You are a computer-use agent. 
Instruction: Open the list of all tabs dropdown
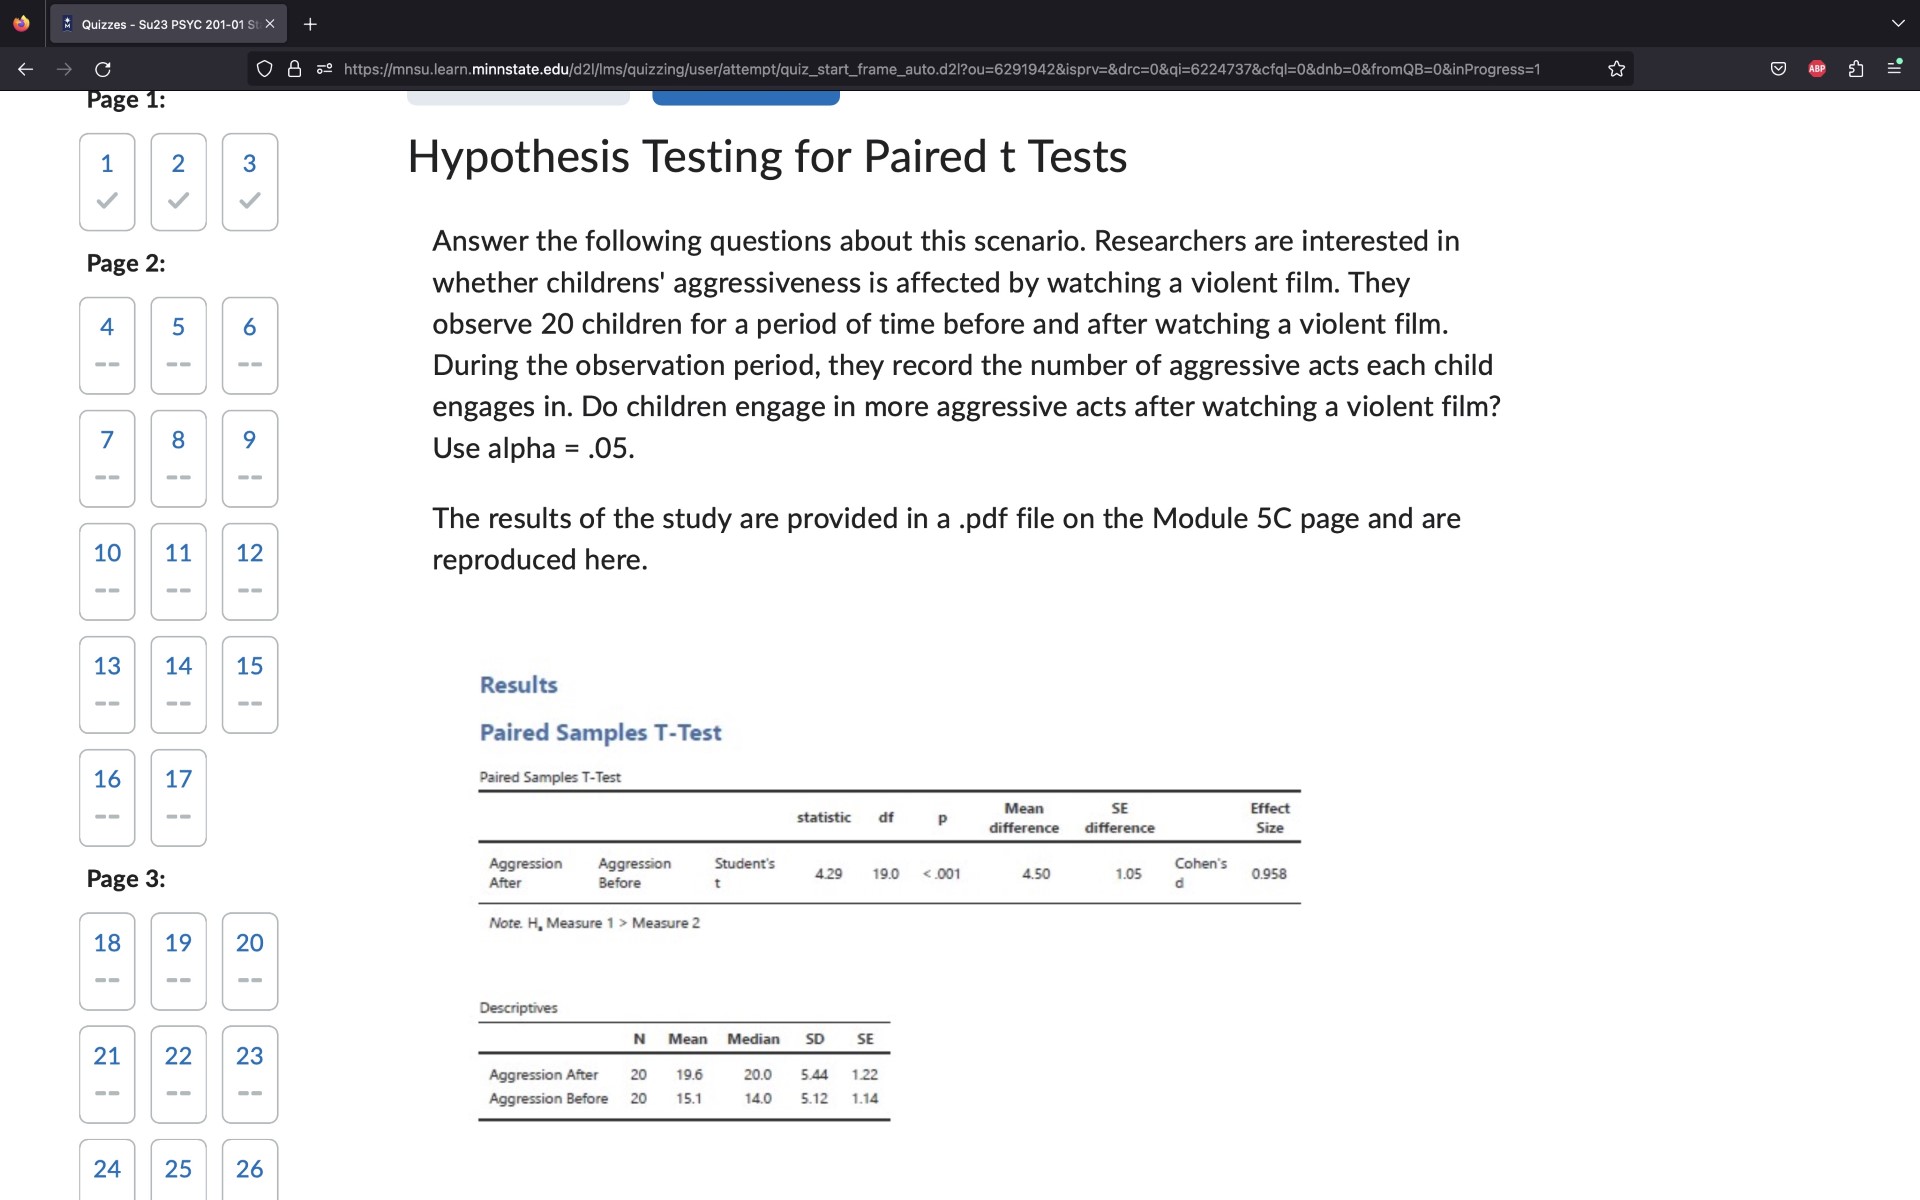tap(1897, 23)
